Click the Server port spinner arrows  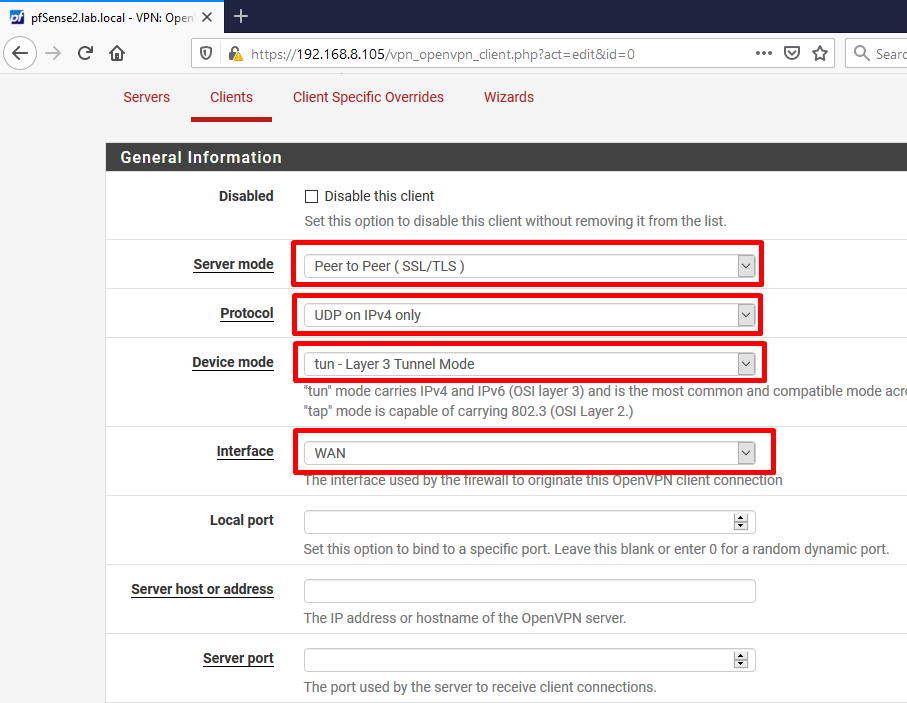click(x=741, y=660)
